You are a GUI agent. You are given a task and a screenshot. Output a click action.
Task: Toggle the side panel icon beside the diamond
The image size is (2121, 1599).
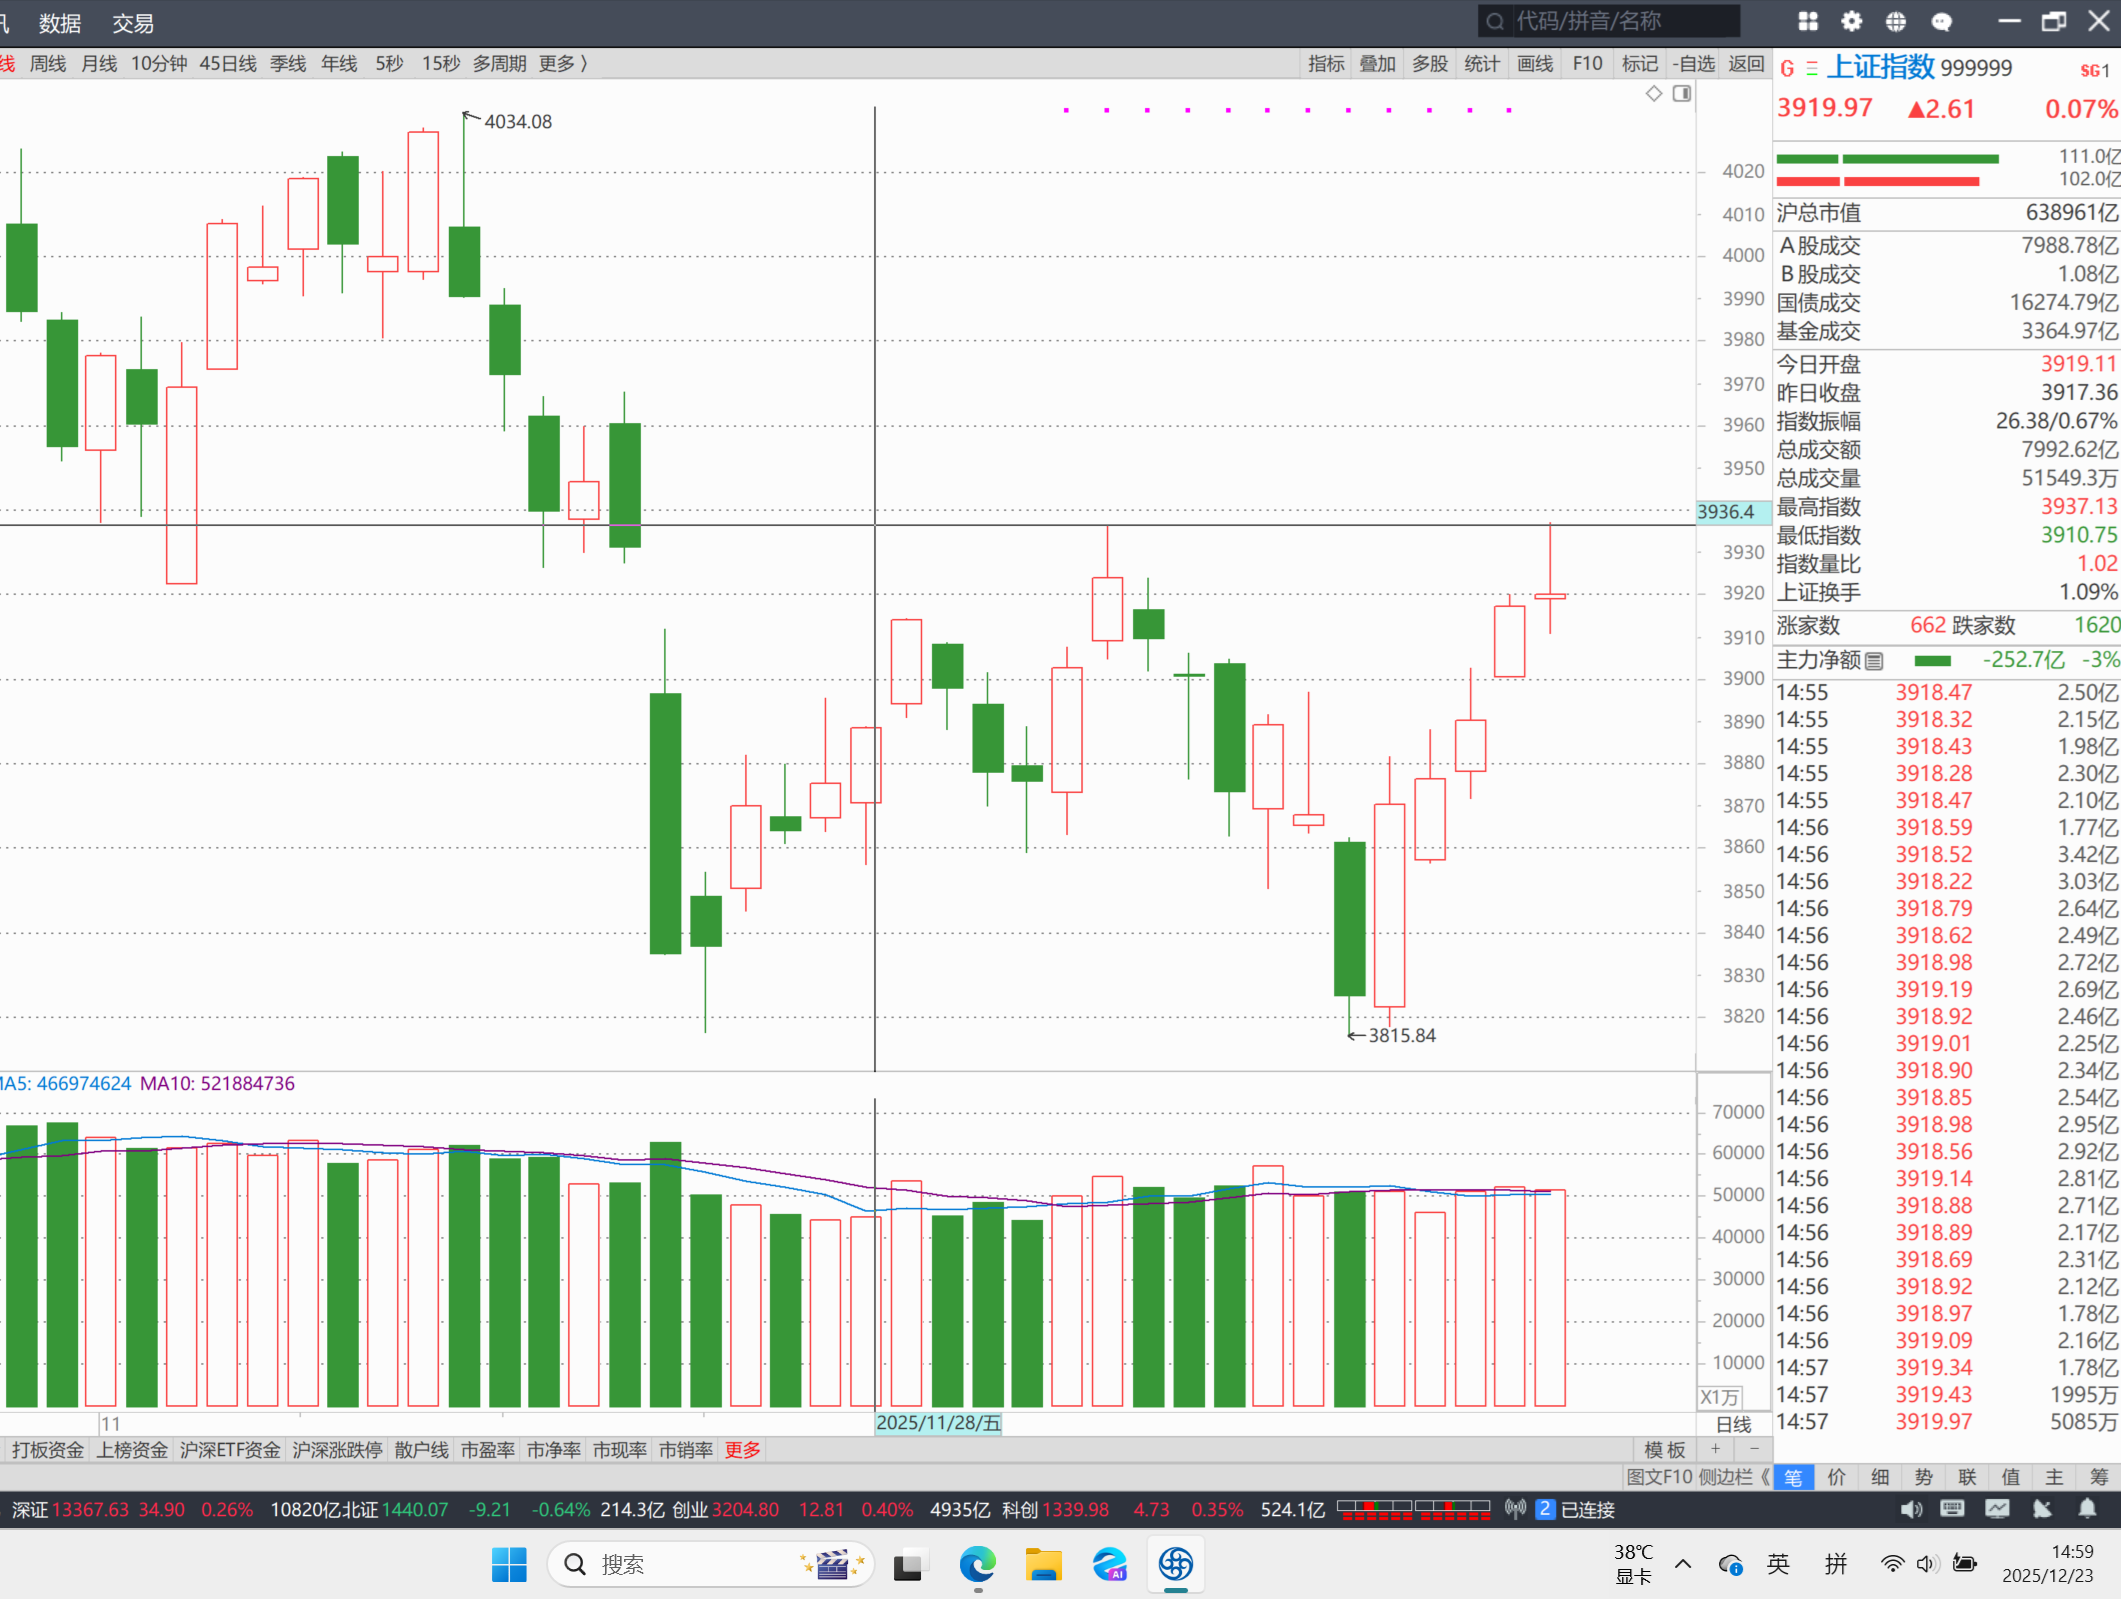(1682, 93)
